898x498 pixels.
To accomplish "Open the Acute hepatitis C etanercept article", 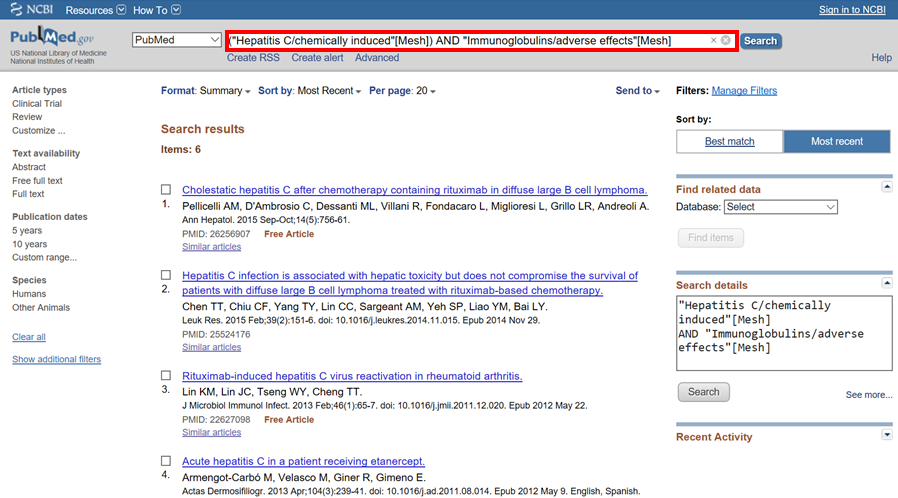I will (304, 461).
